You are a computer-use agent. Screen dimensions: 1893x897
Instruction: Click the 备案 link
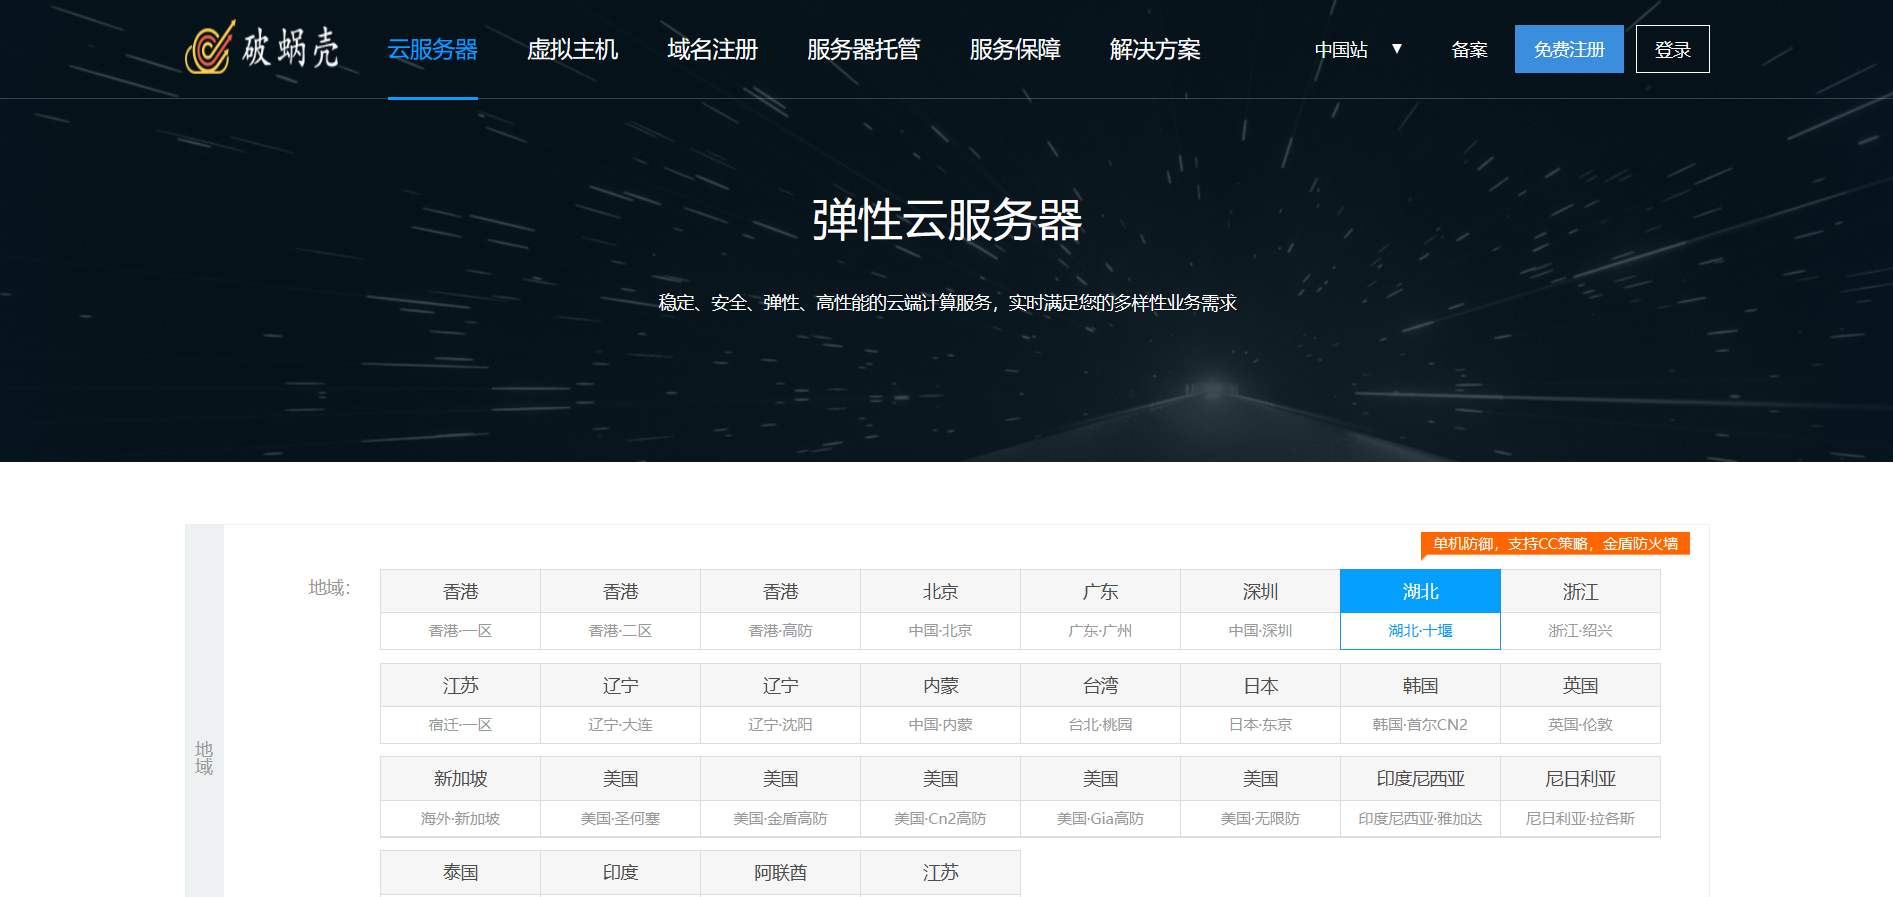tap(1469, 49)
